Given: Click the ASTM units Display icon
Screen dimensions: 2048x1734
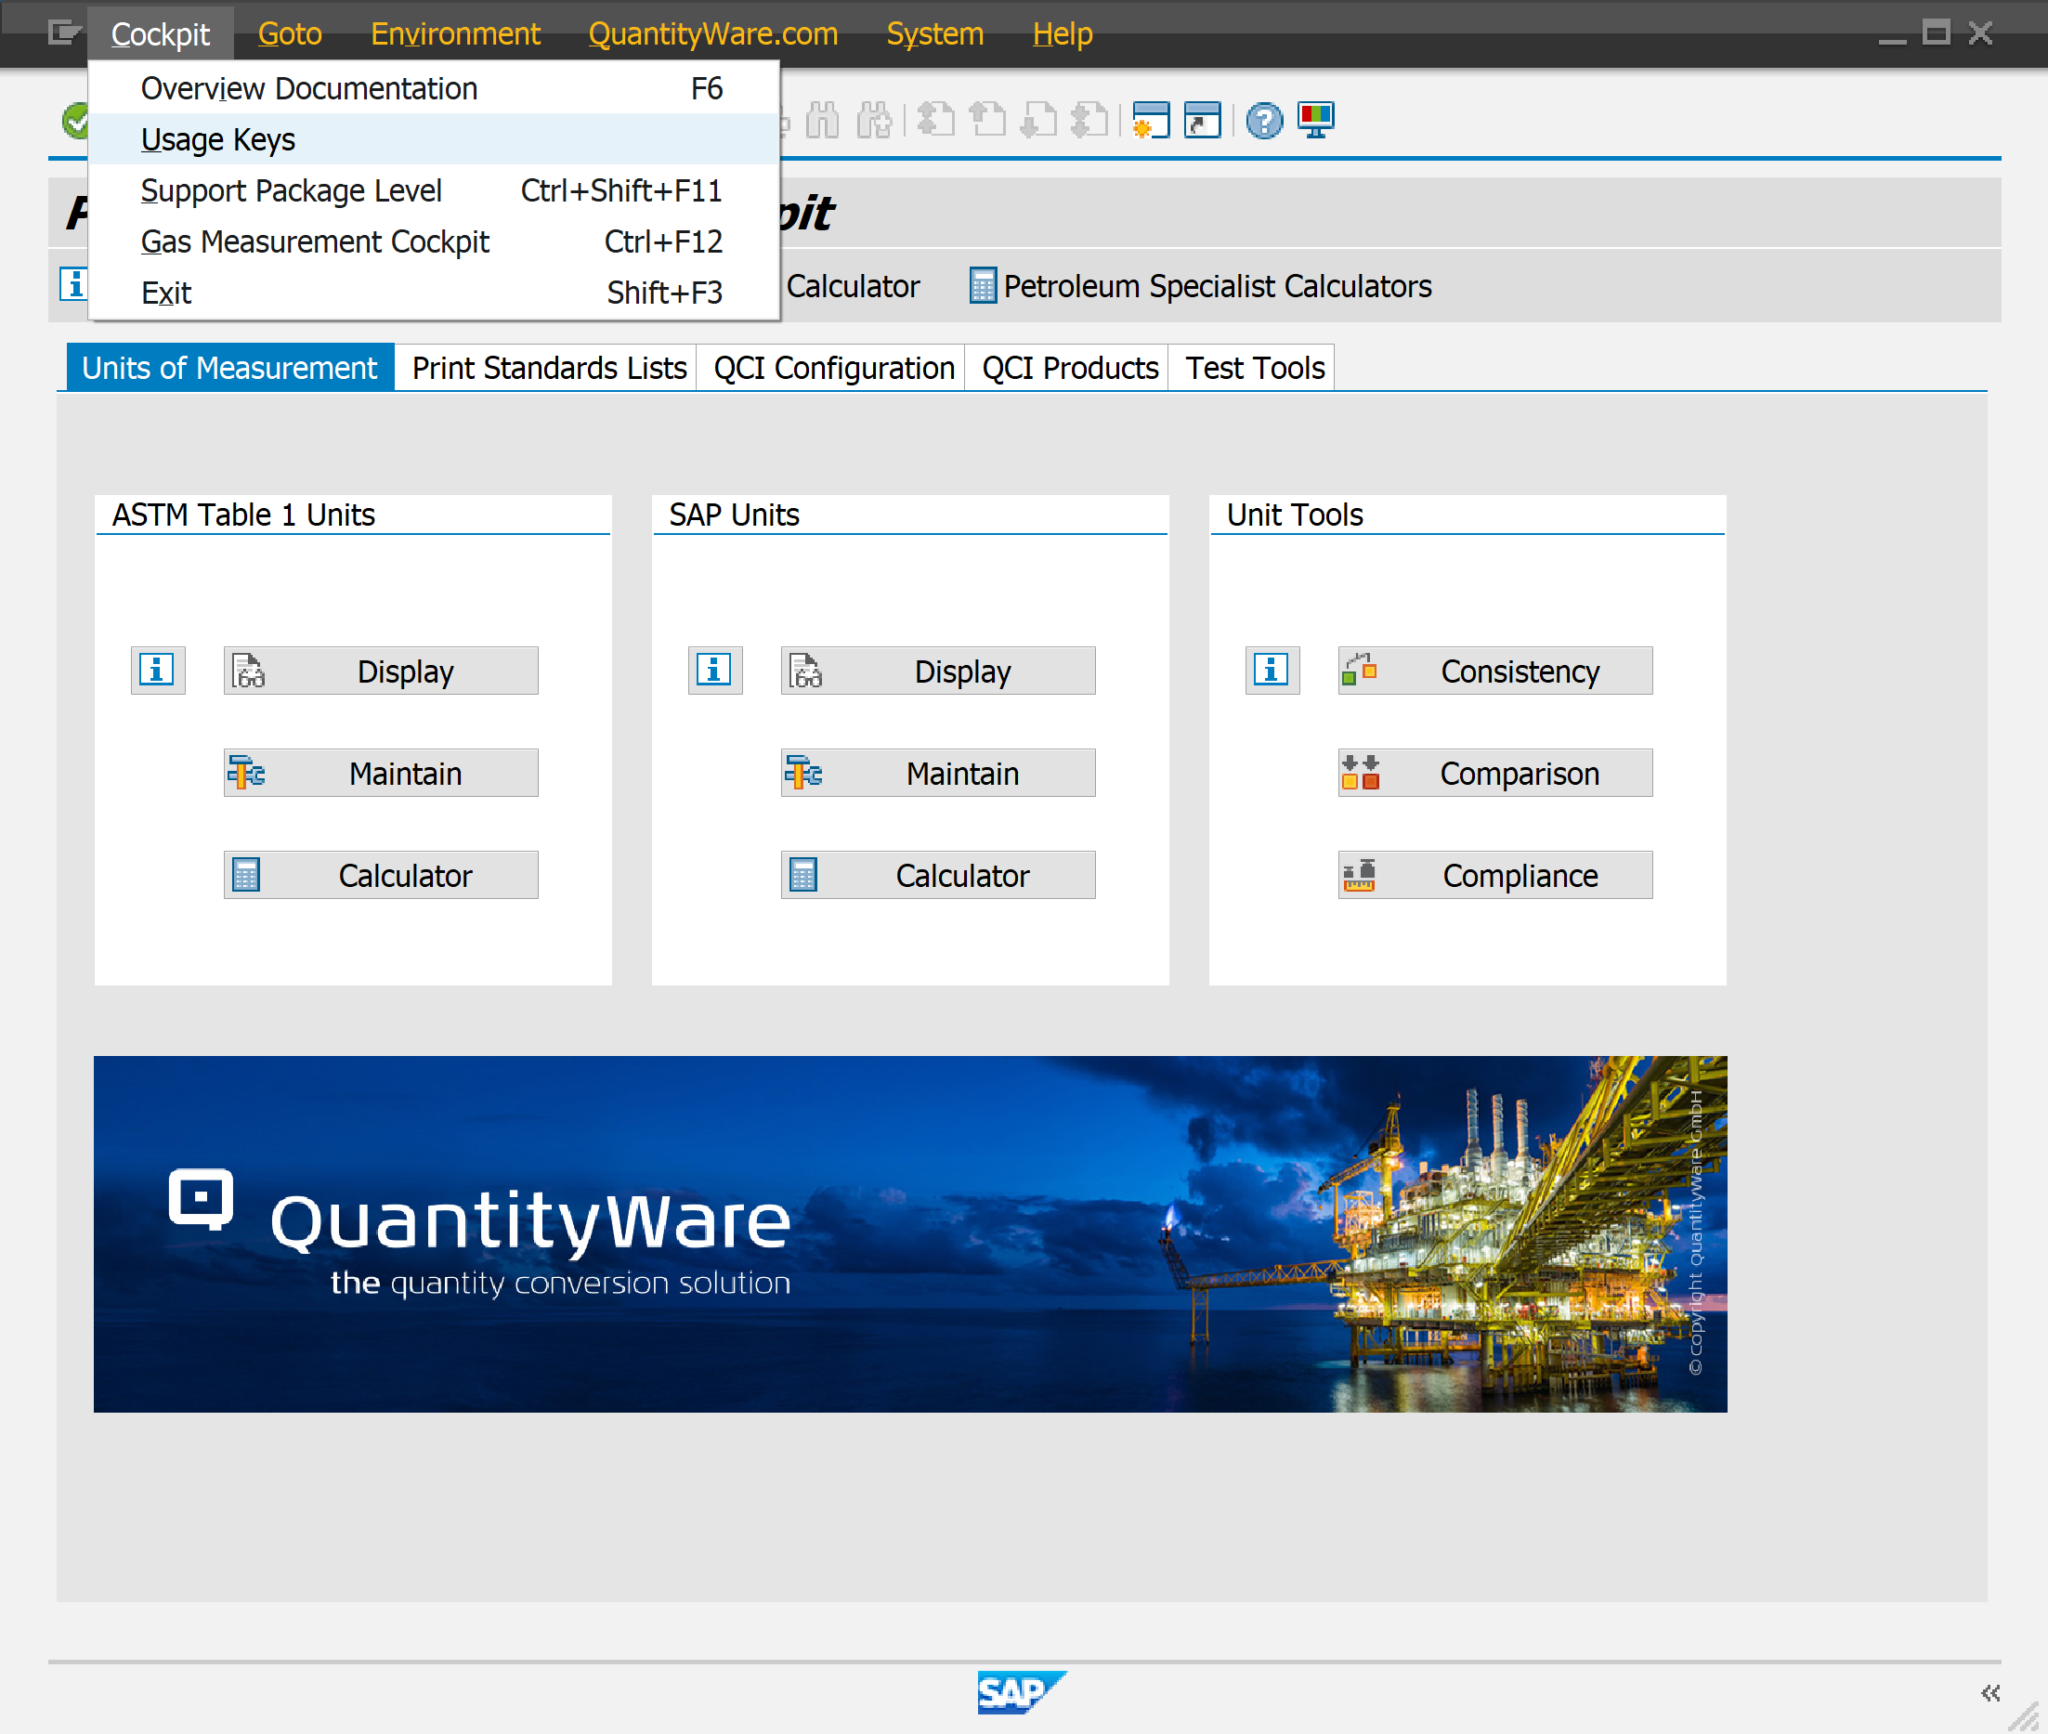Looking at the screenshot, I should tap(249, 670).
